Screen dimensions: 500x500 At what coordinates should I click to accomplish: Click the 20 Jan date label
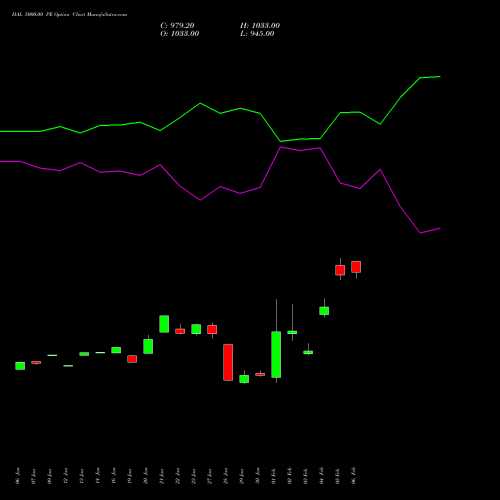pos(146,476)
